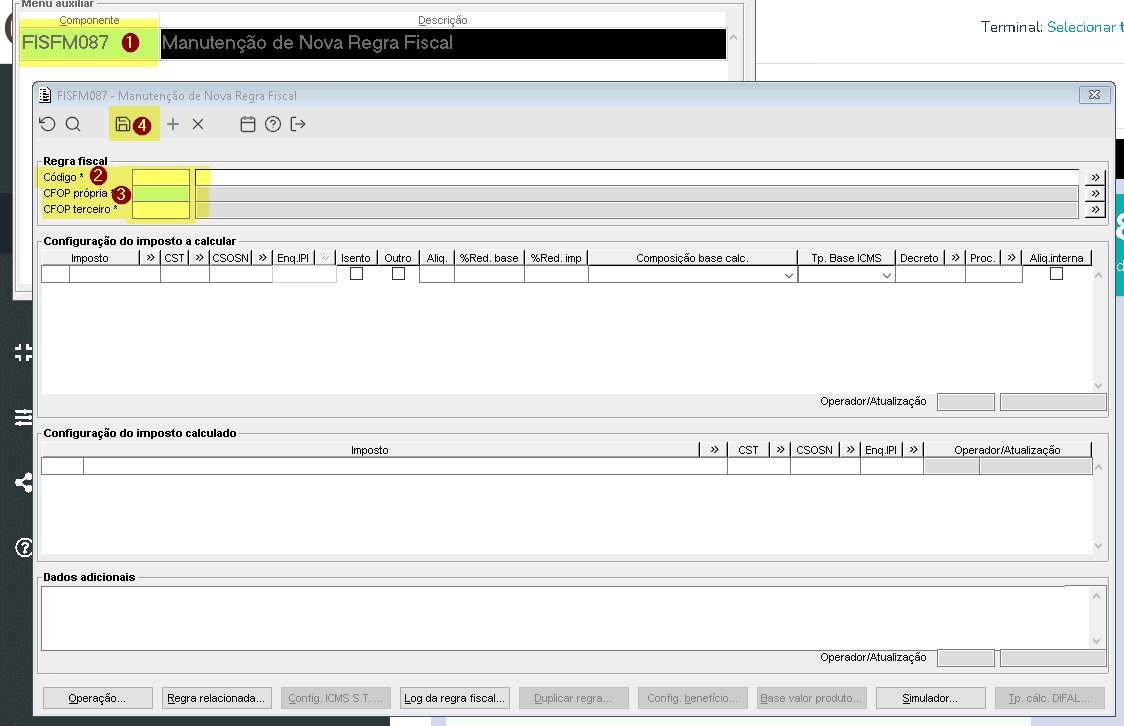1124x726 pixels.
Task: Click the sliders settings icon in sidebar
Action: coord(24,416)
